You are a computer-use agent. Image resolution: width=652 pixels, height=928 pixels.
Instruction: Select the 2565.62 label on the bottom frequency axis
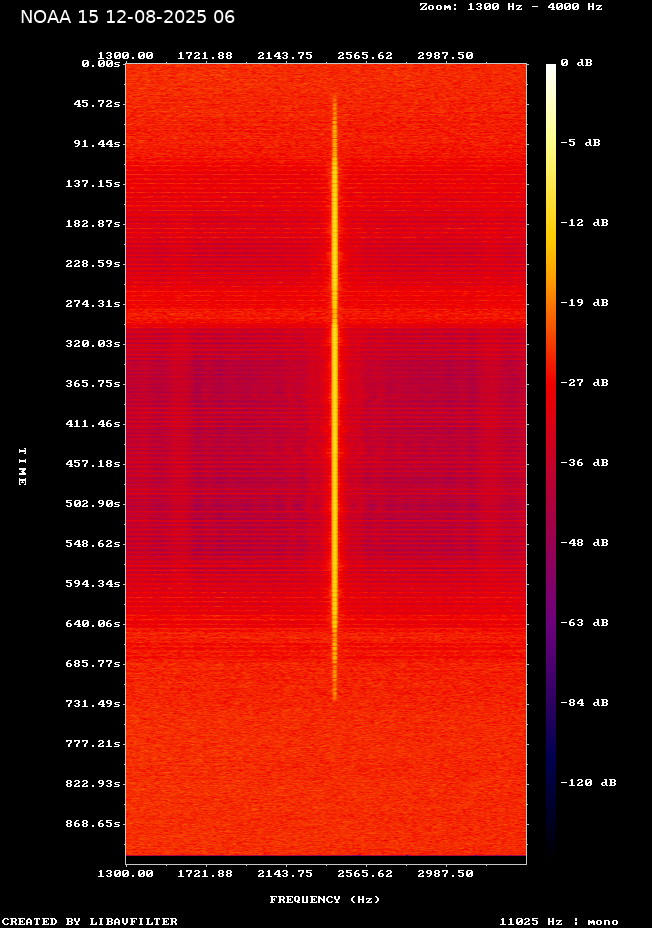[365, 874]
